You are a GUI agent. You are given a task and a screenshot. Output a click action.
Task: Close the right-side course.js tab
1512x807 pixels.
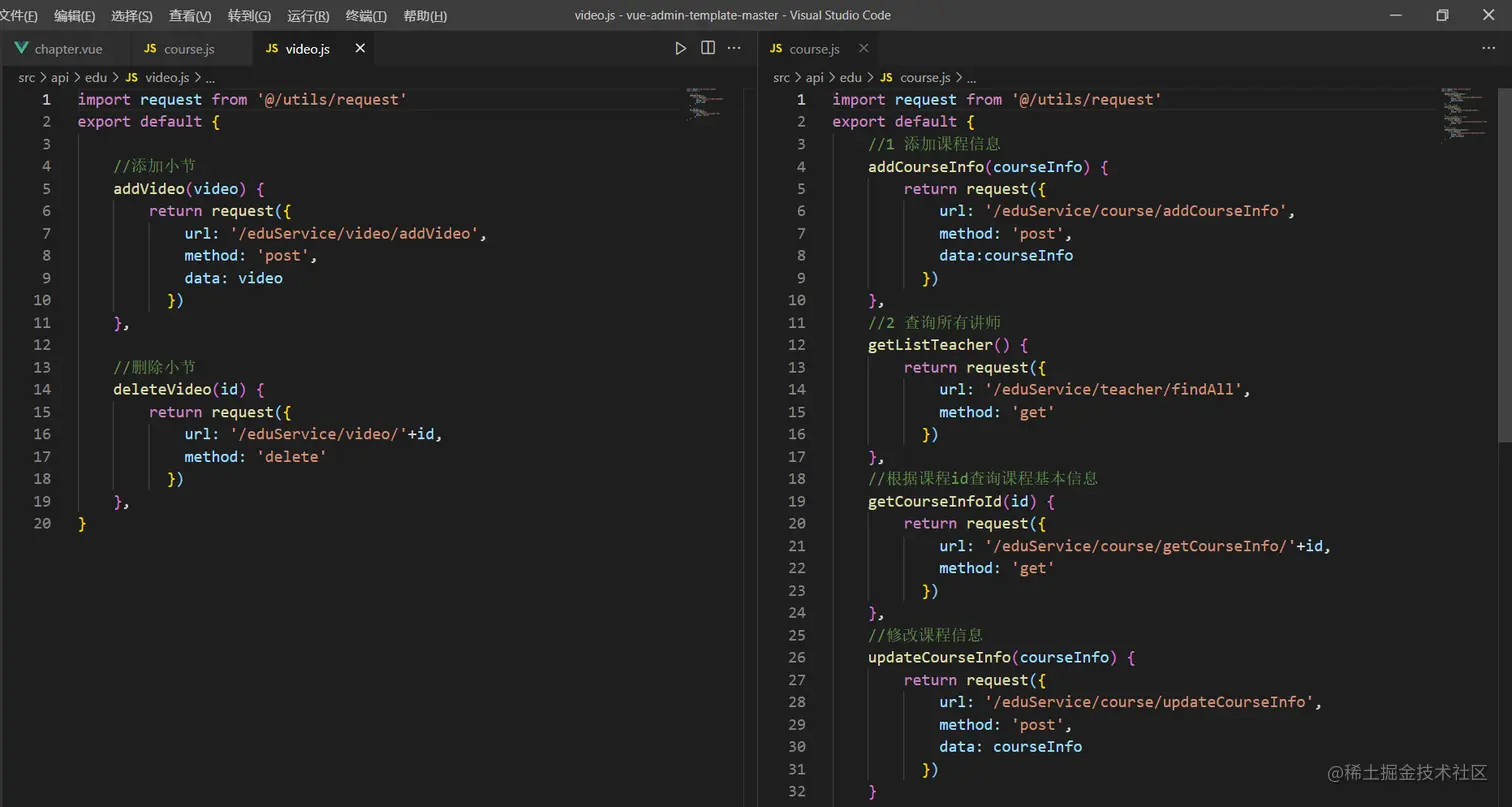(x=864, y=48)
